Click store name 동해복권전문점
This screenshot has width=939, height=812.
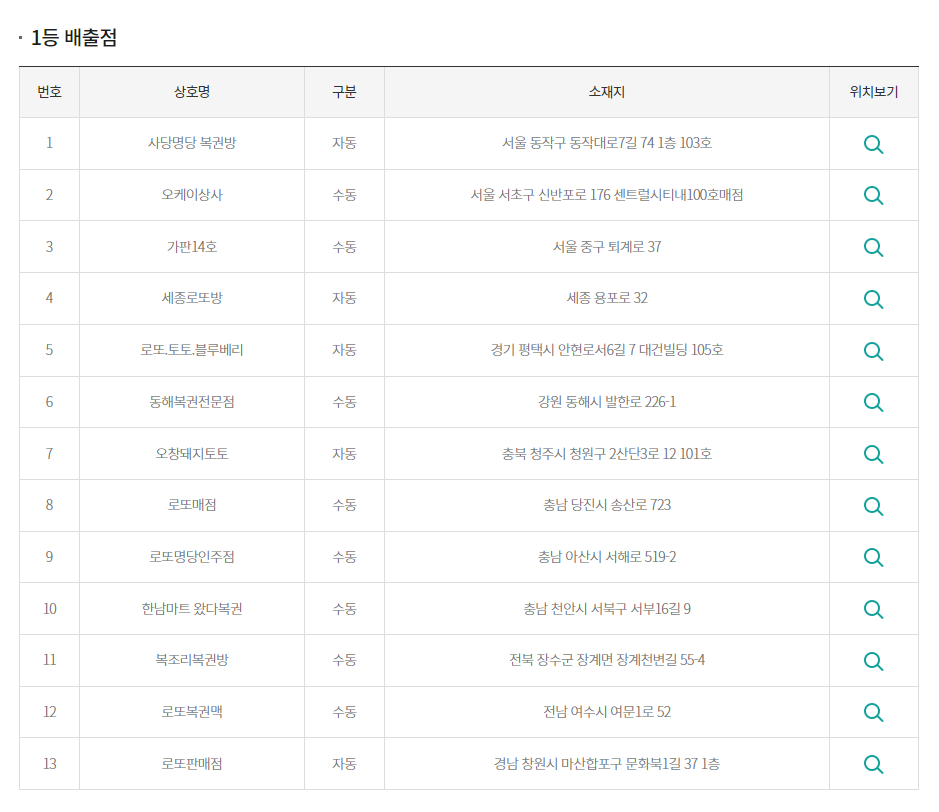[x=192, y=402]
